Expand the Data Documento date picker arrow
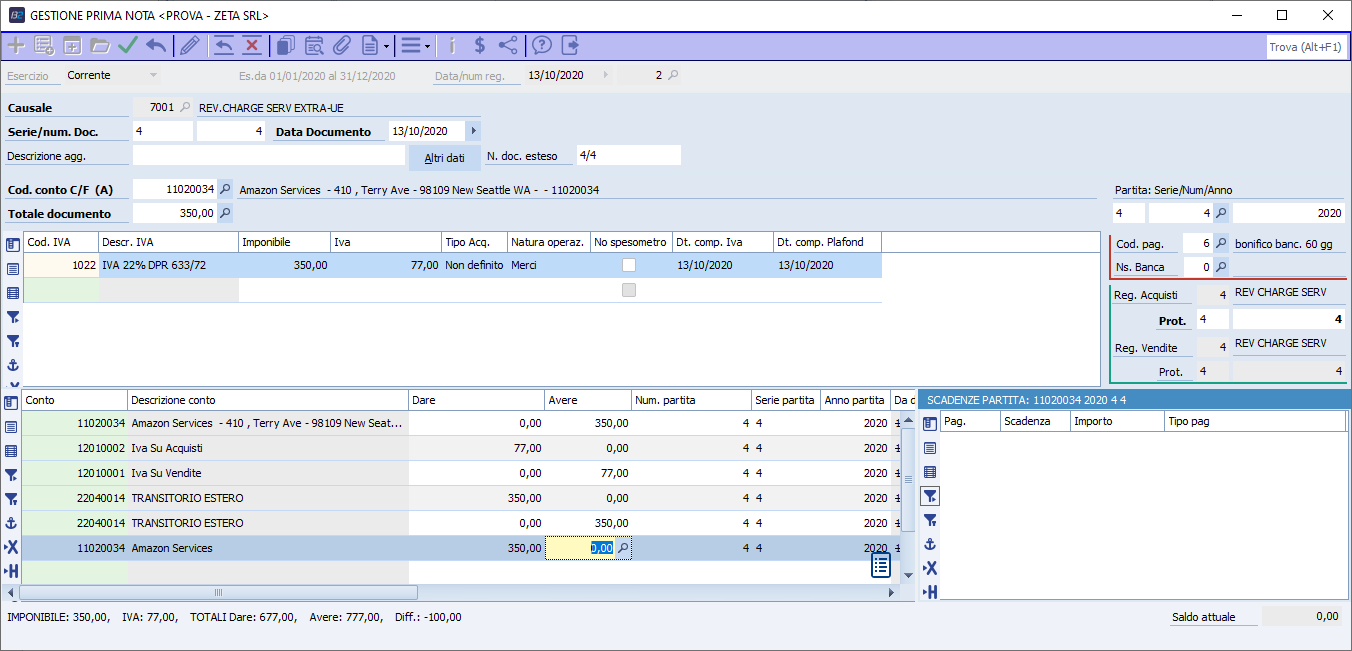The height and width of the screenshot is (651, 1352). (x=473, y=131)
